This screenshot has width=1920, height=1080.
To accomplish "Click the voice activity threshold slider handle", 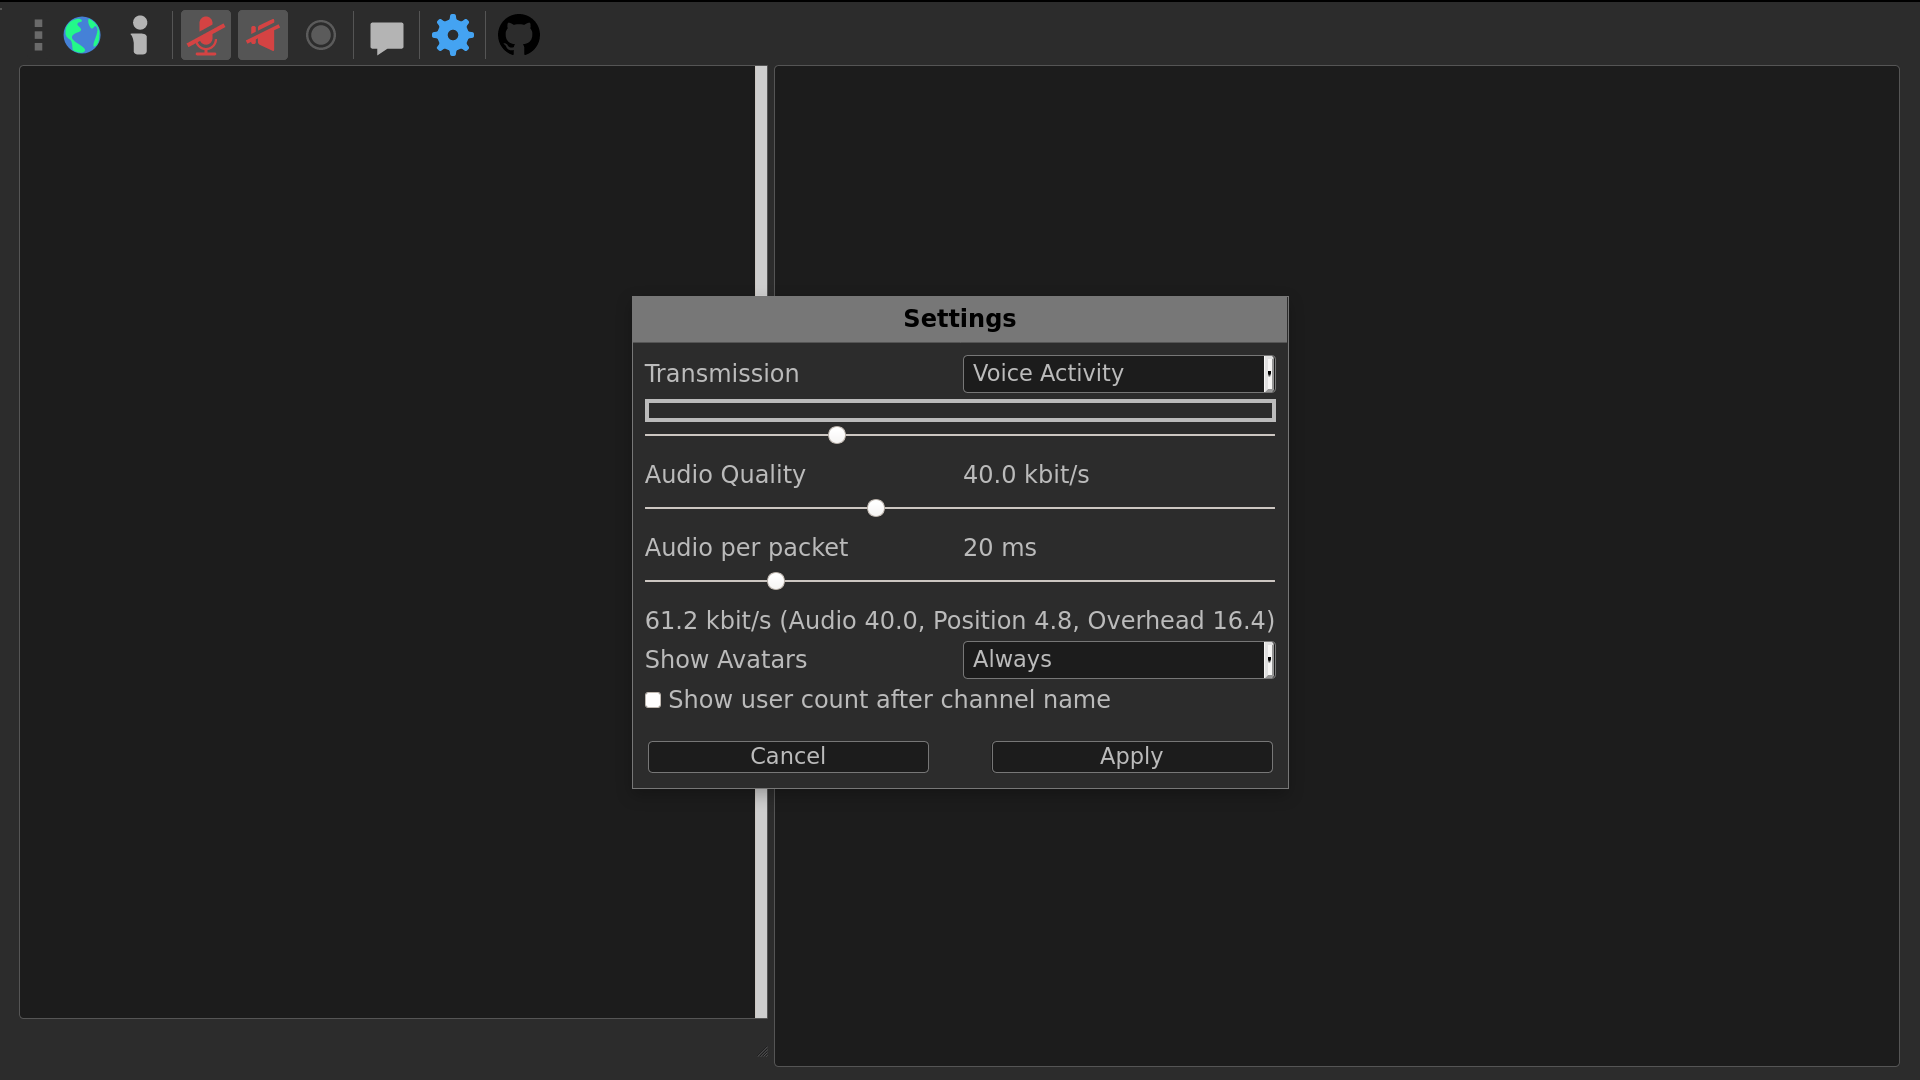I will pyautogui.click(x=837, y=435).
